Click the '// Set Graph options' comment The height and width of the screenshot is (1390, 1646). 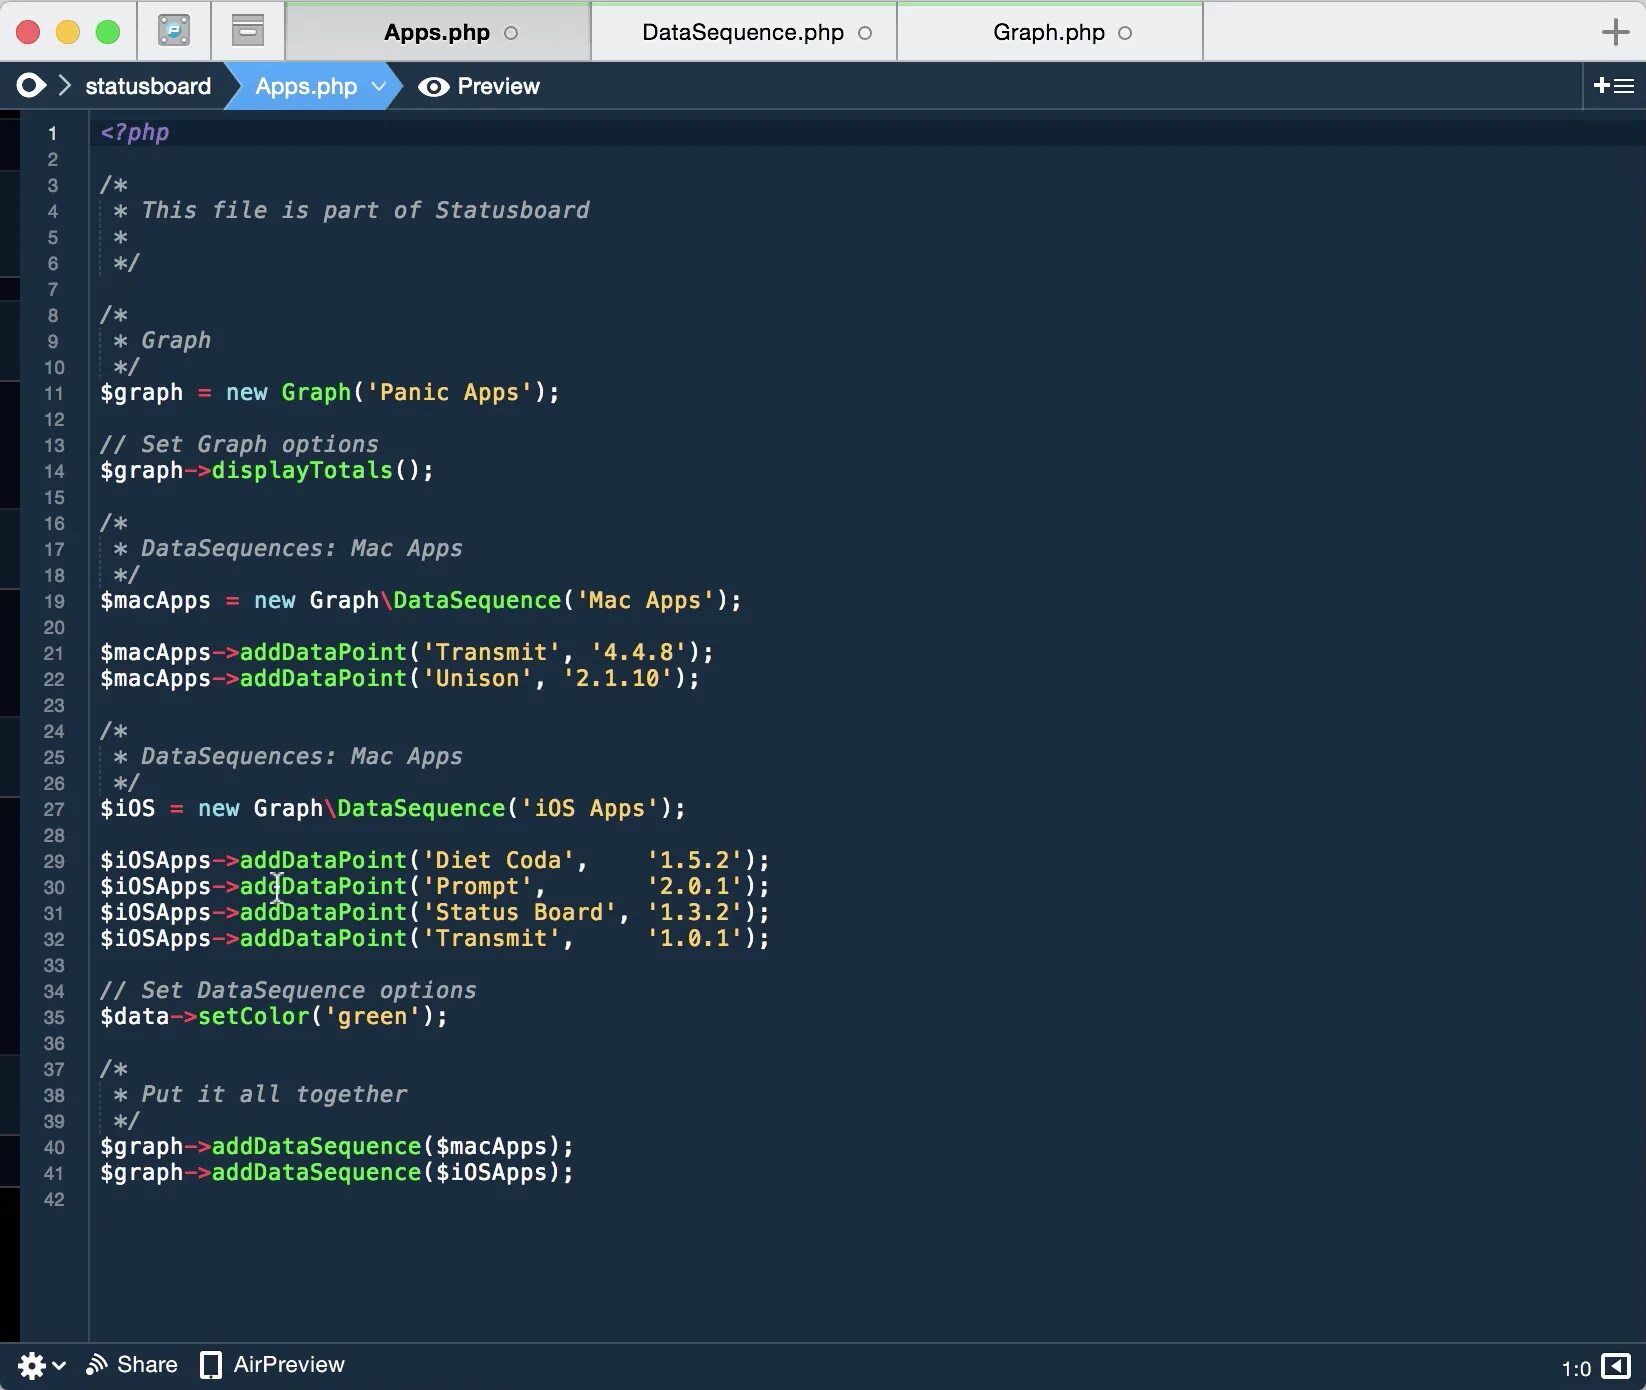pyautogui.click(x=239, y=444)
